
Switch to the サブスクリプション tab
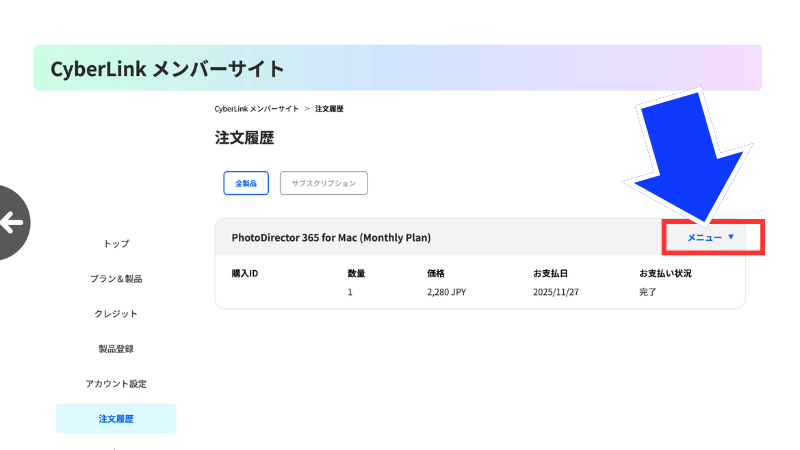pyautogui.click(x=323, y=183)
